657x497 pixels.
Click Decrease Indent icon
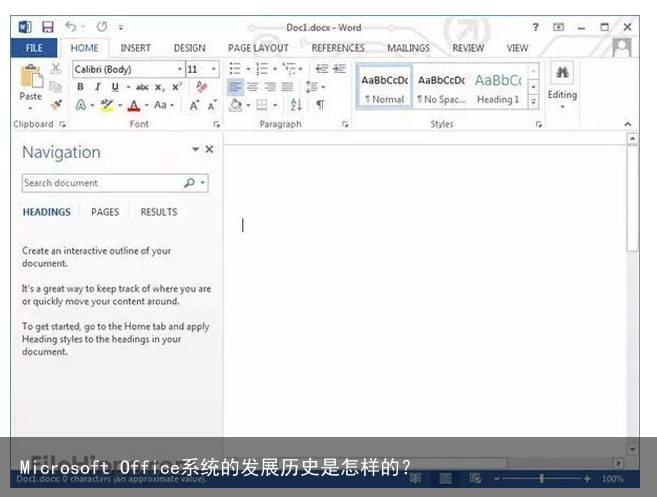pos(322,68)
